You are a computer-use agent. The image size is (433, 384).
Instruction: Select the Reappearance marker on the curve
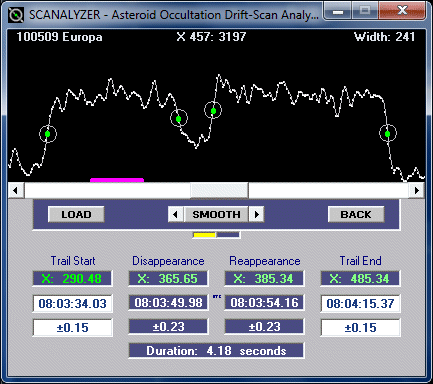(x=213, y=111)
